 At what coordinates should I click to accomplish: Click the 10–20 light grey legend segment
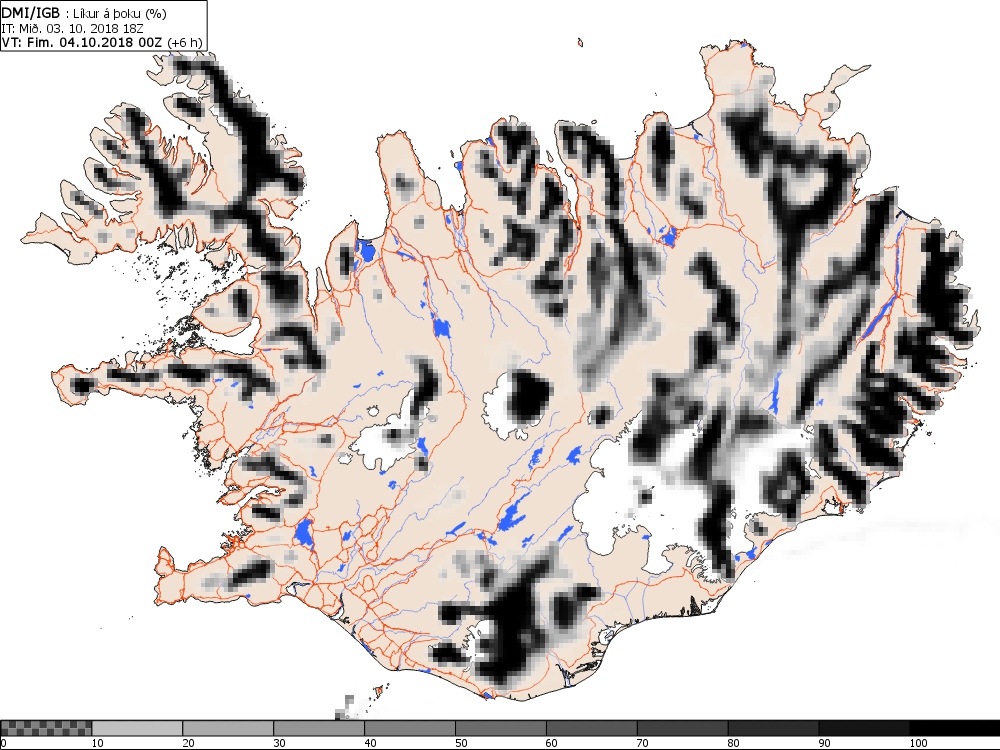click(x=137, y=728)
